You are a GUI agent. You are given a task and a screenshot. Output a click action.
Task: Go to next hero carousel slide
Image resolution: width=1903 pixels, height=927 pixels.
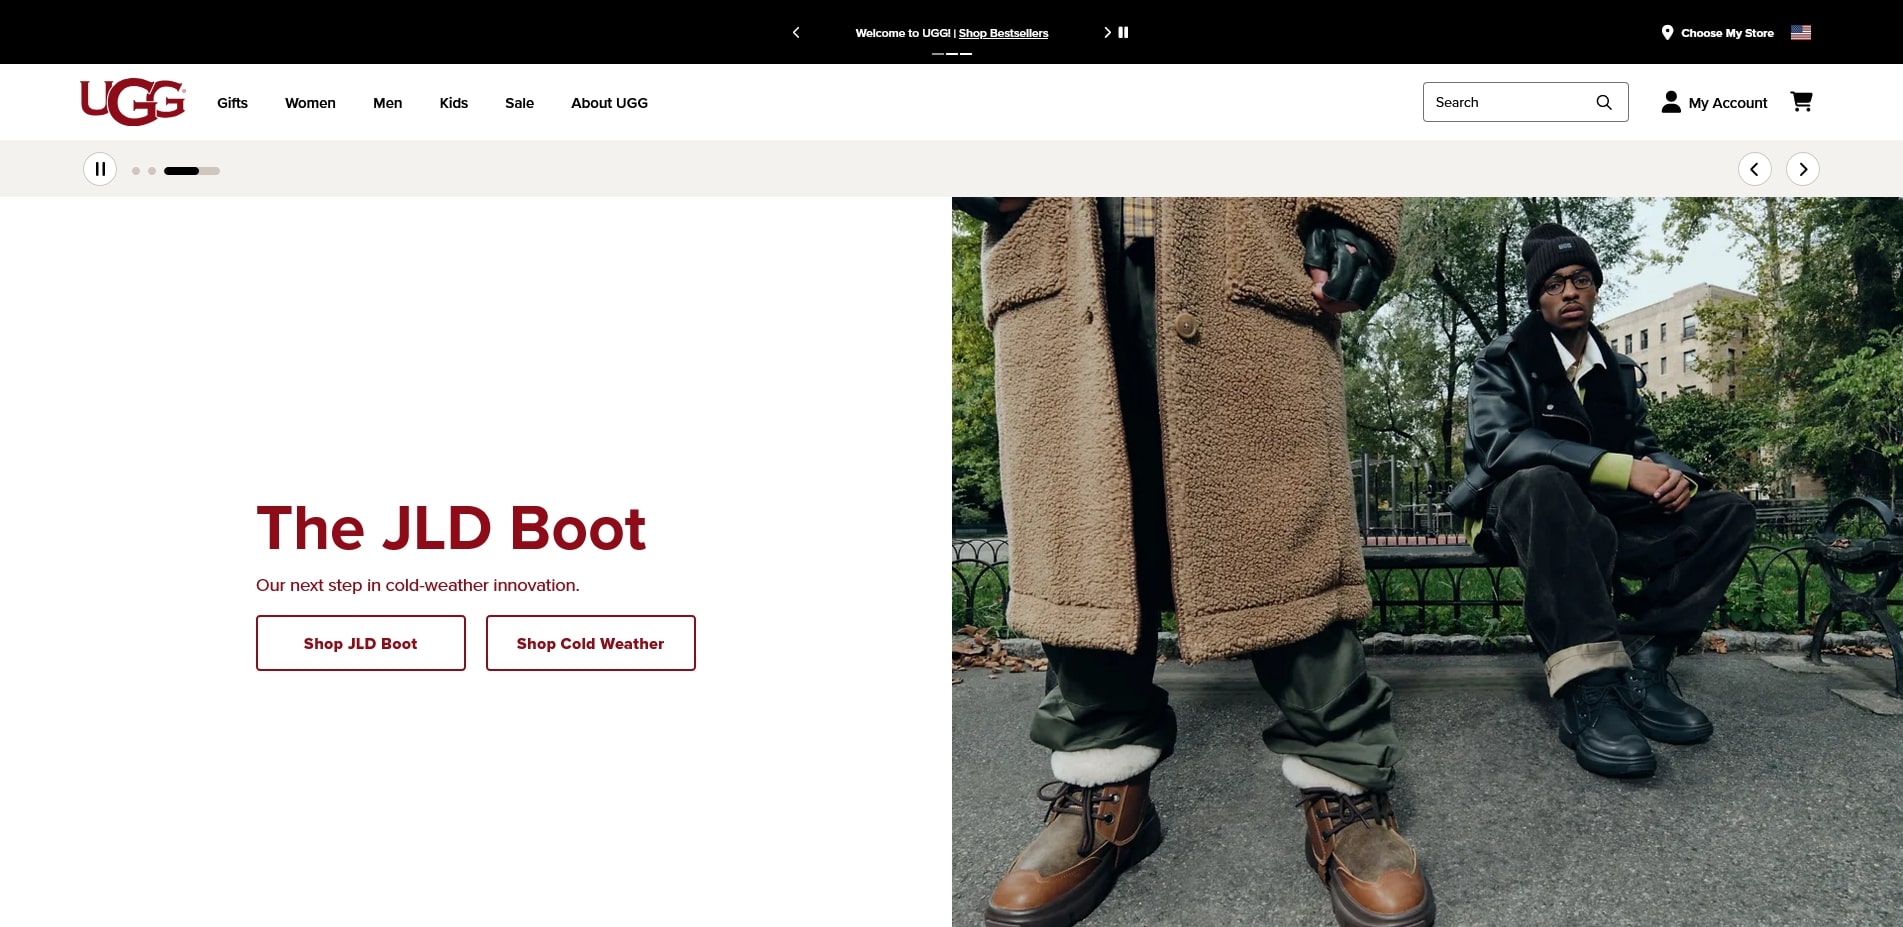[1803, 169]
